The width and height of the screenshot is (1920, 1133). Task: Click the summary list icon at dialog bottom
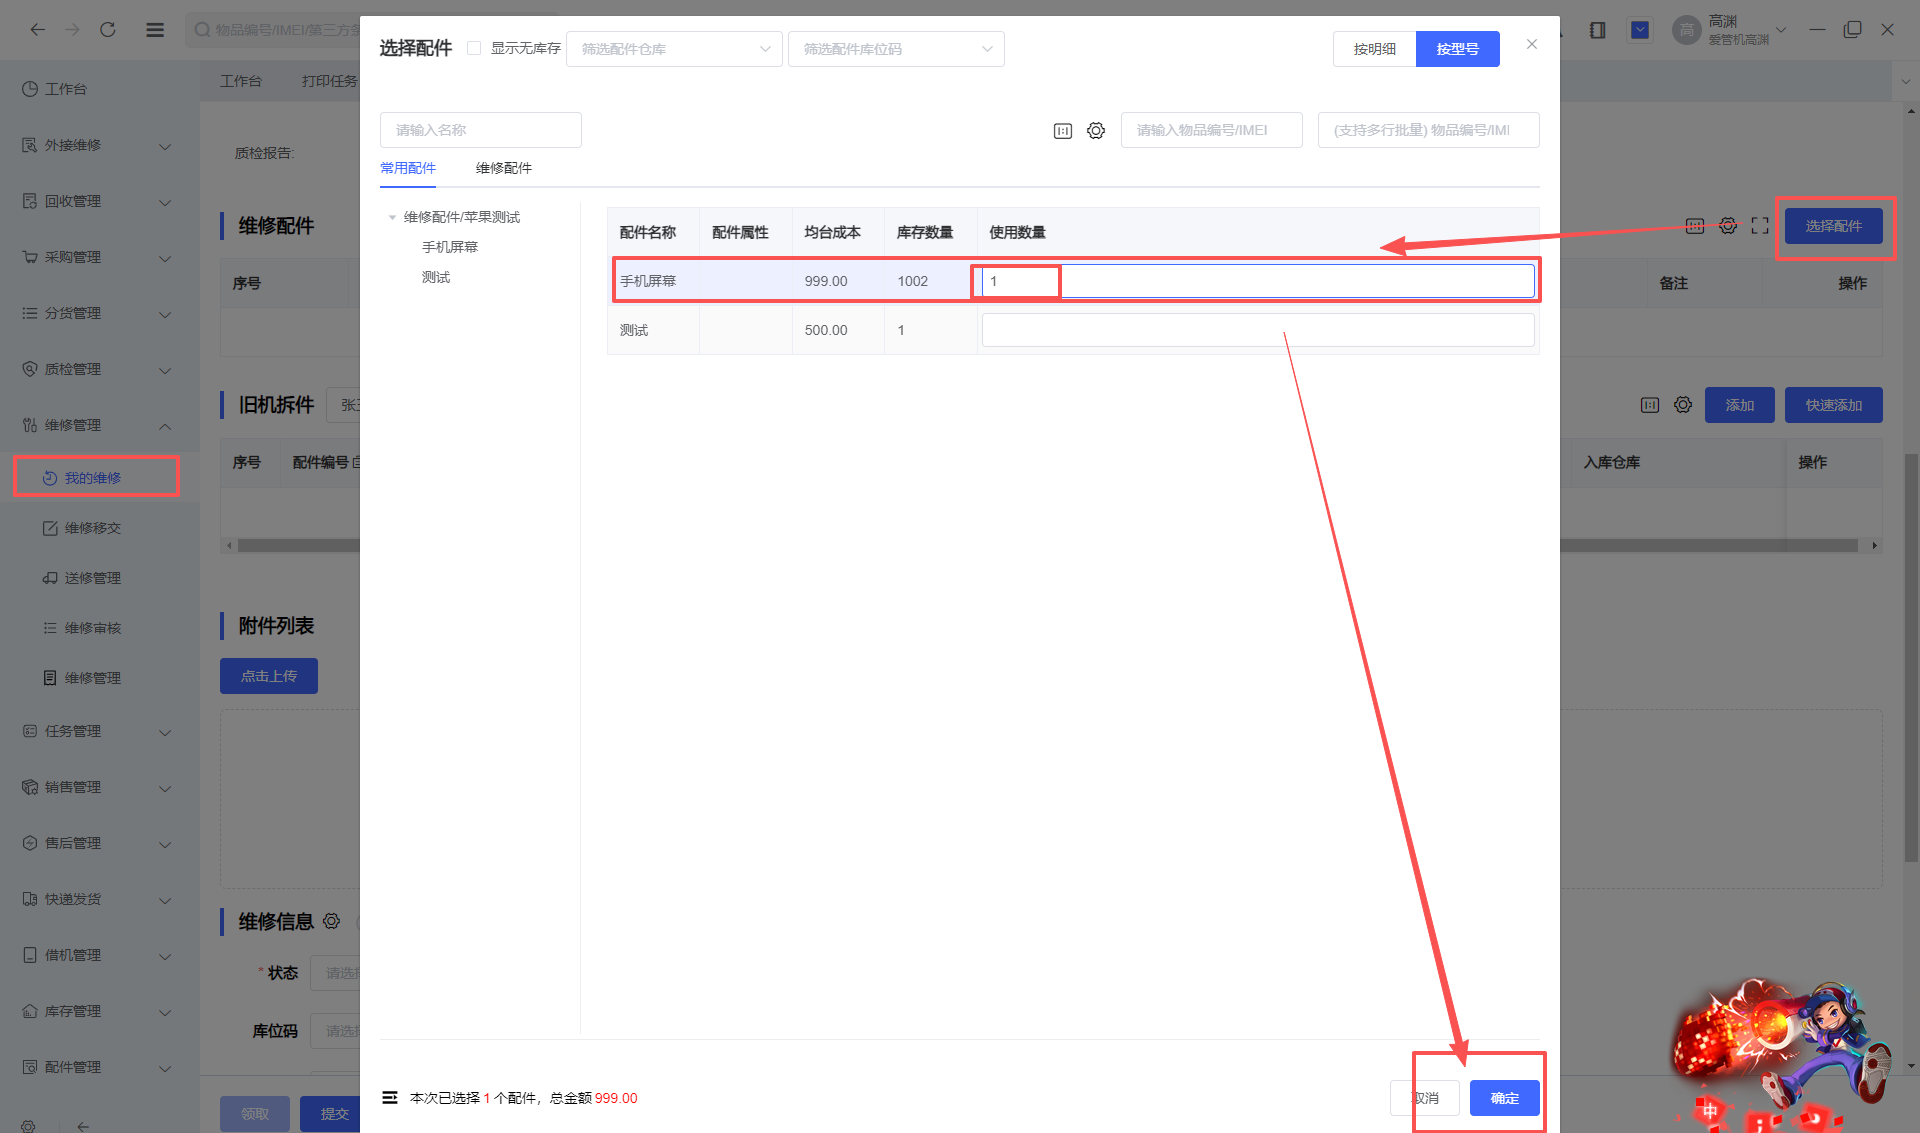[x=390, y=1098]
